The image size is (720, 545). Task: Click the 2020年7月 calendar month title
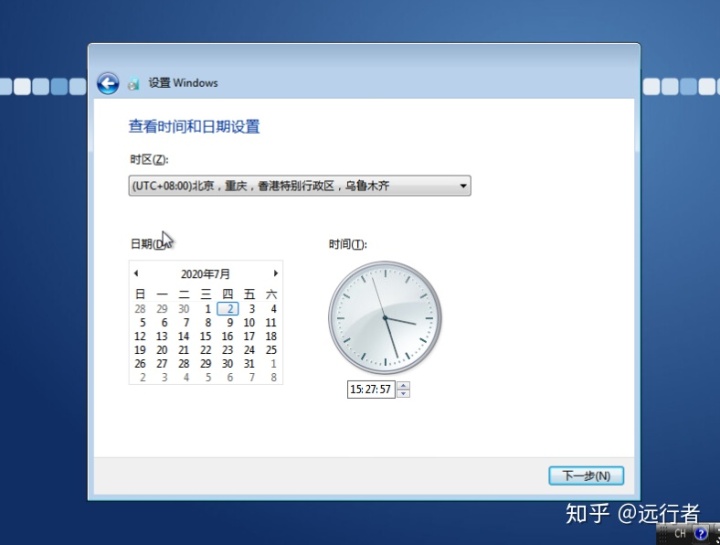pyautogui.click(x=205, y=274)
